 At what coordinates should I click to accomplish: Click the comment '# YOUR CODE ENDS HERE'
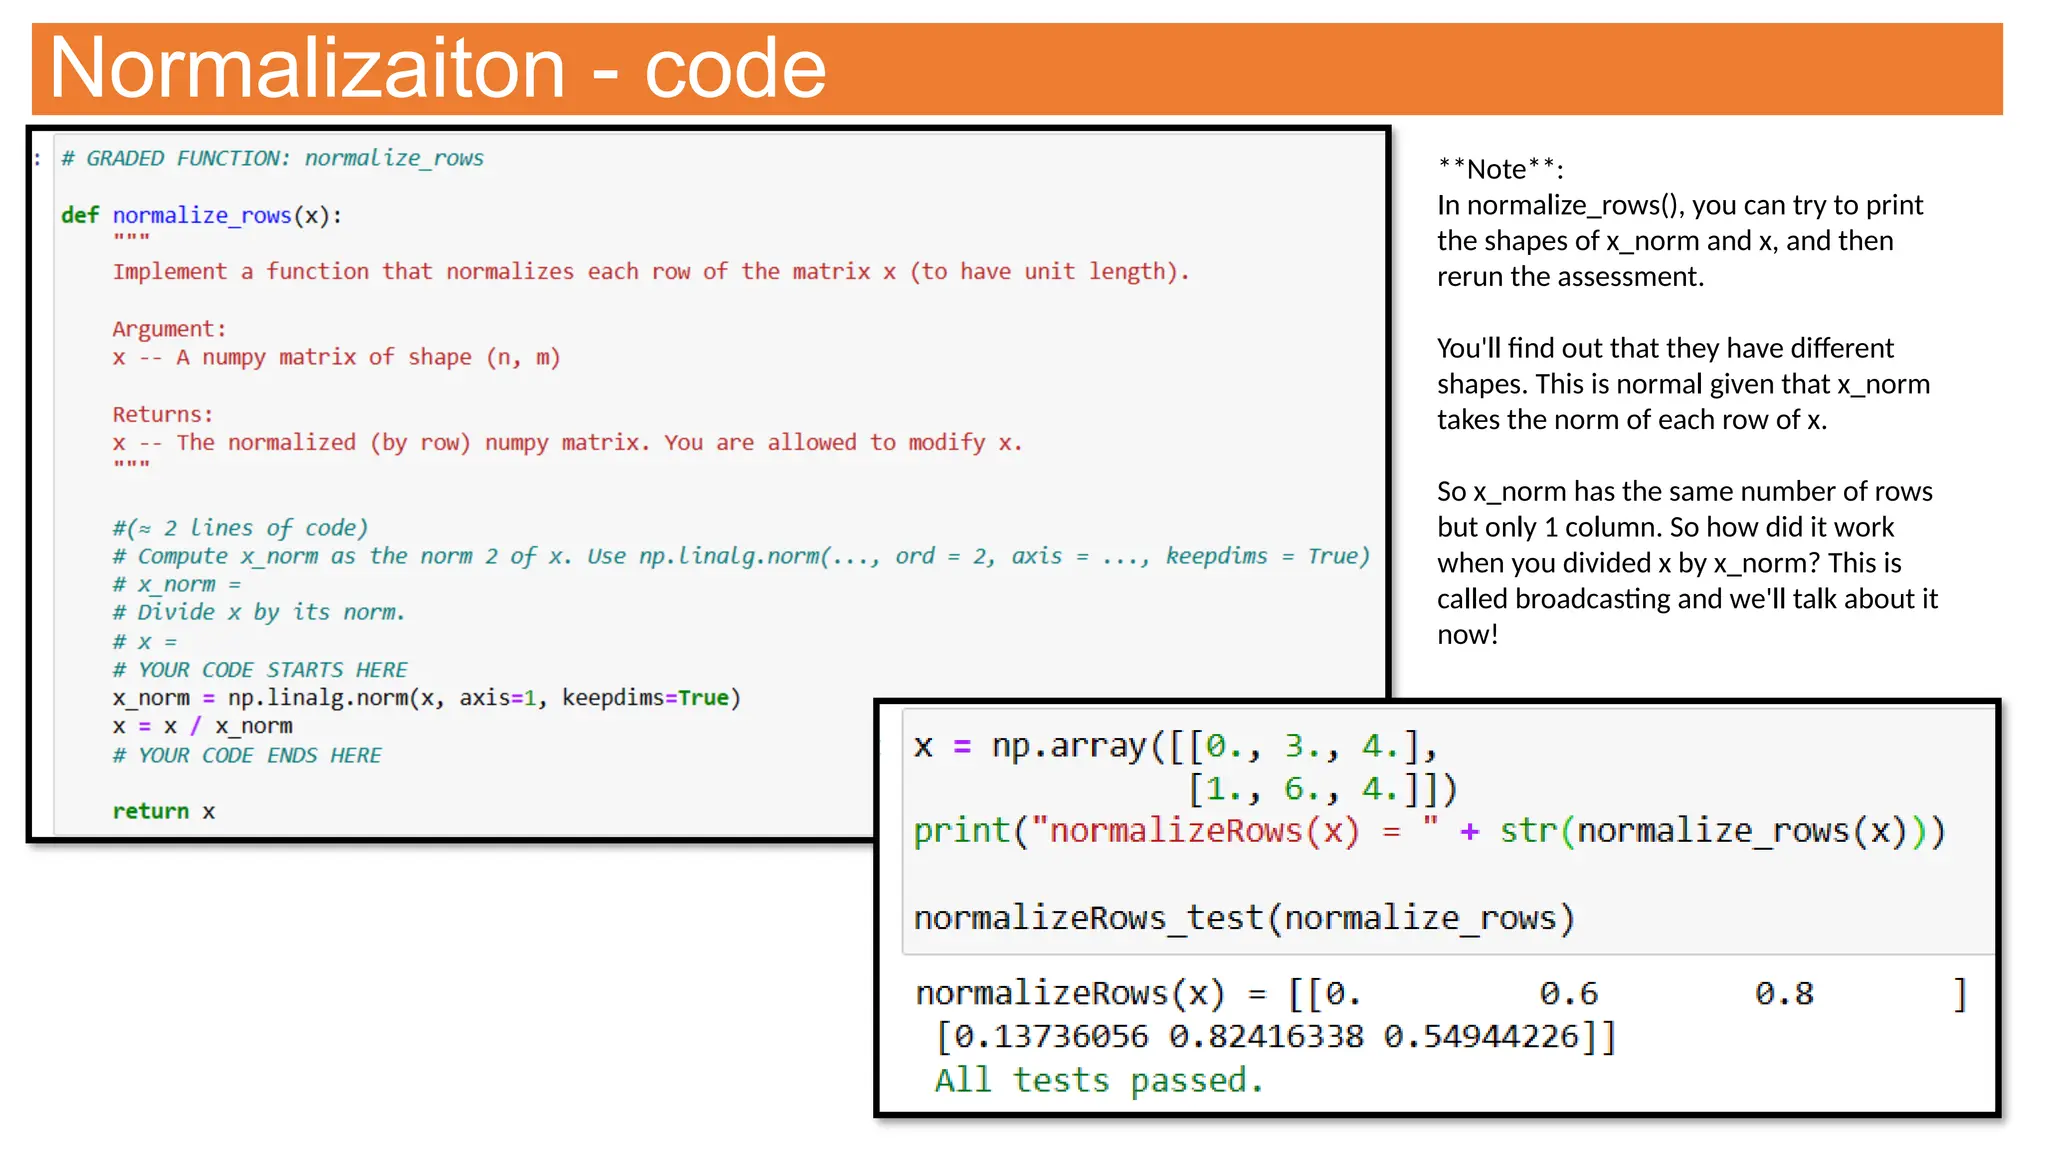[x=247, y=755]
